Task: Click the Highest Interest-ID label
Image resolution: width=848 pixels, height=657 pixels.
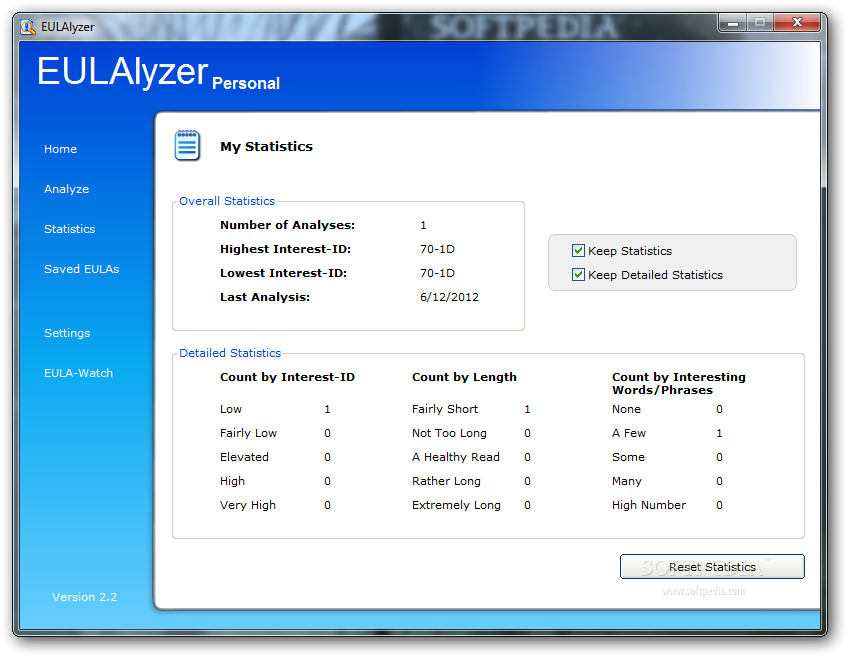Action: [x=286, y=249]
